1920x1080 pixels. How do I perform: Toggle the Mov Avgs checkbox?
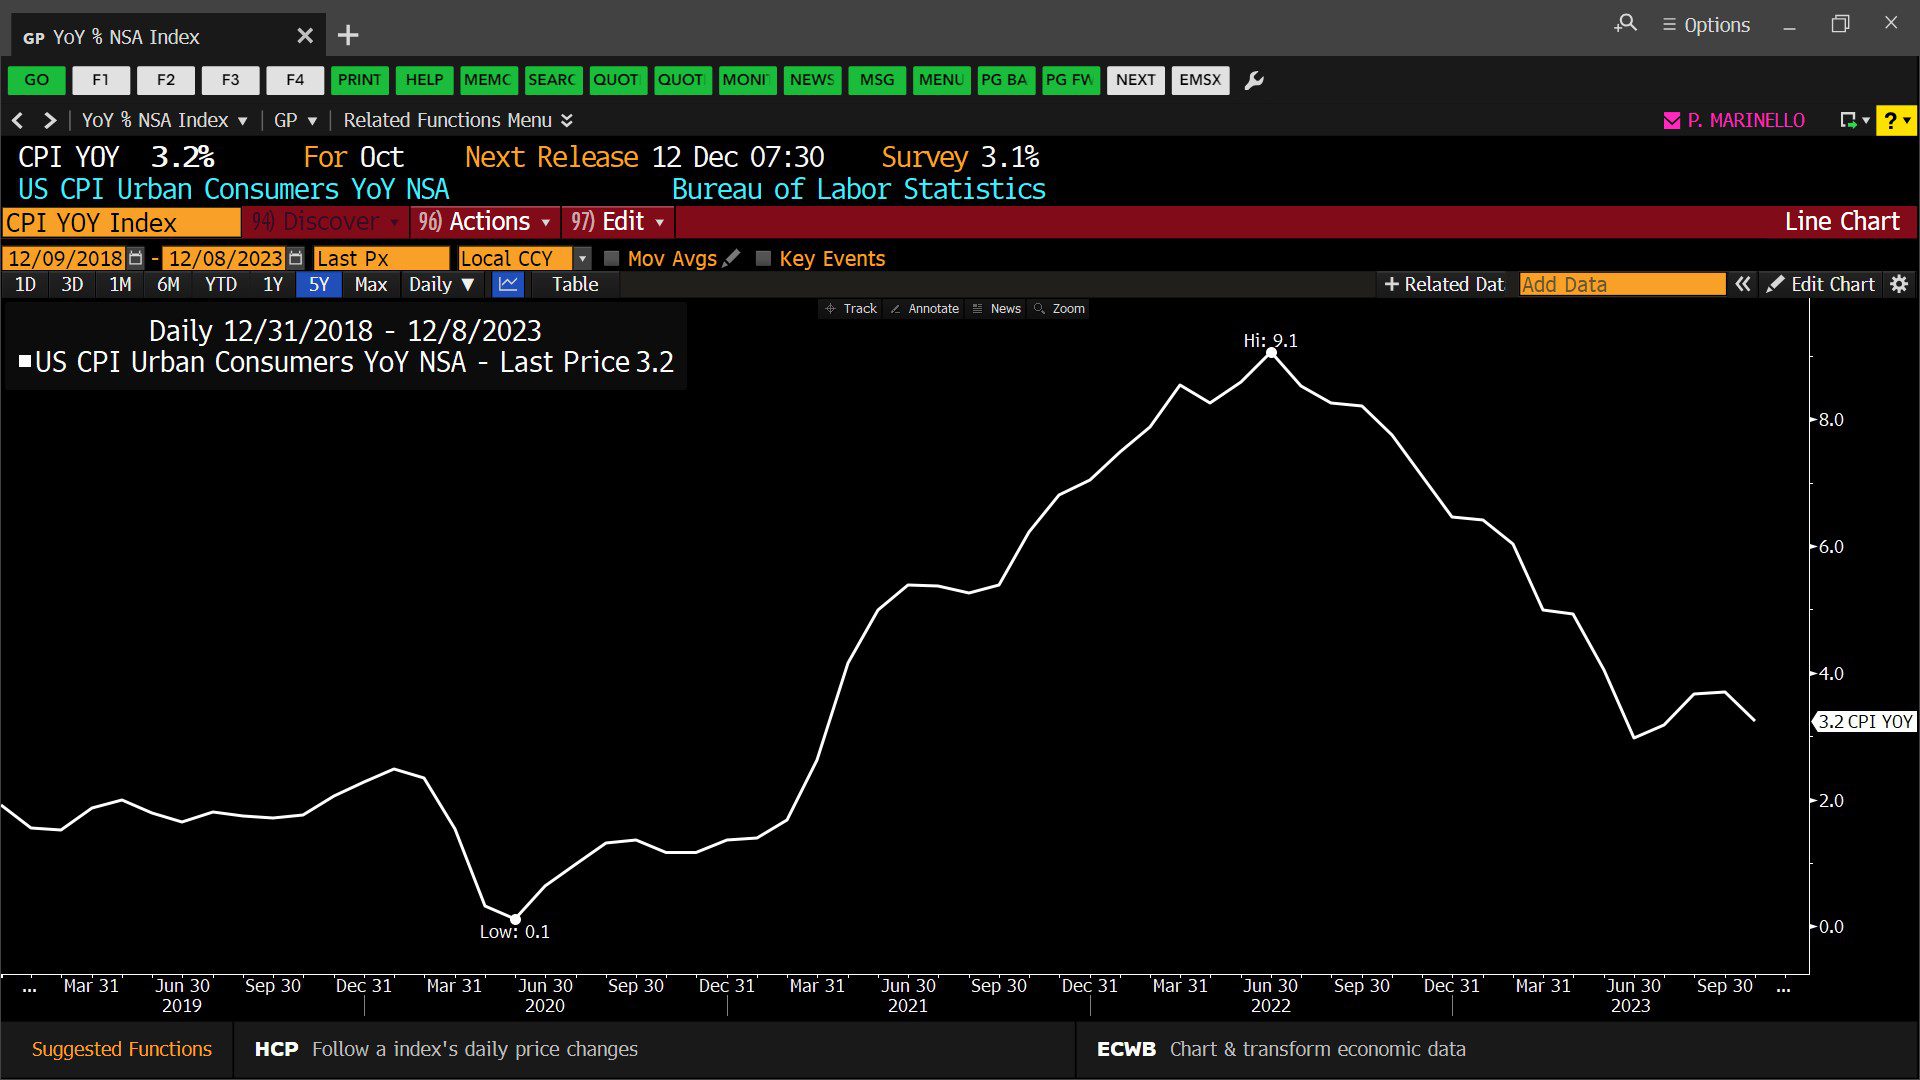[x=612, y=258]
